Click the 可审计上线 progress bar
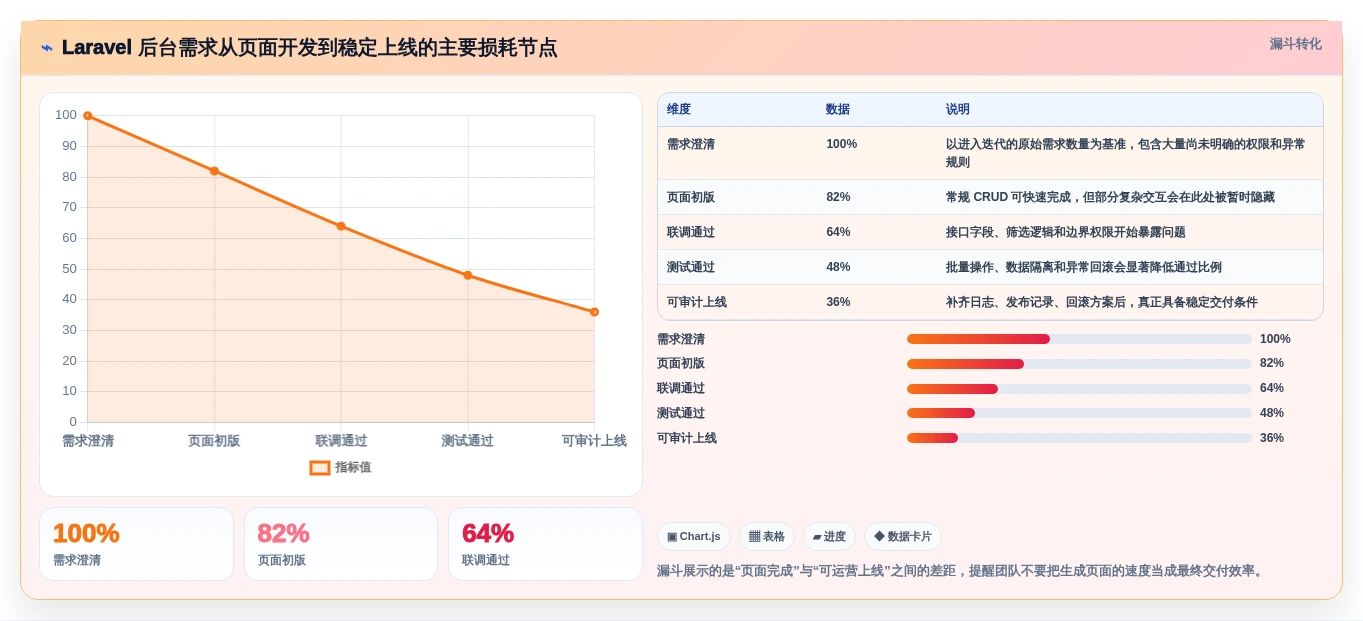Image resolution: width=1363 pixels, height=621 pixels. 1079,438
